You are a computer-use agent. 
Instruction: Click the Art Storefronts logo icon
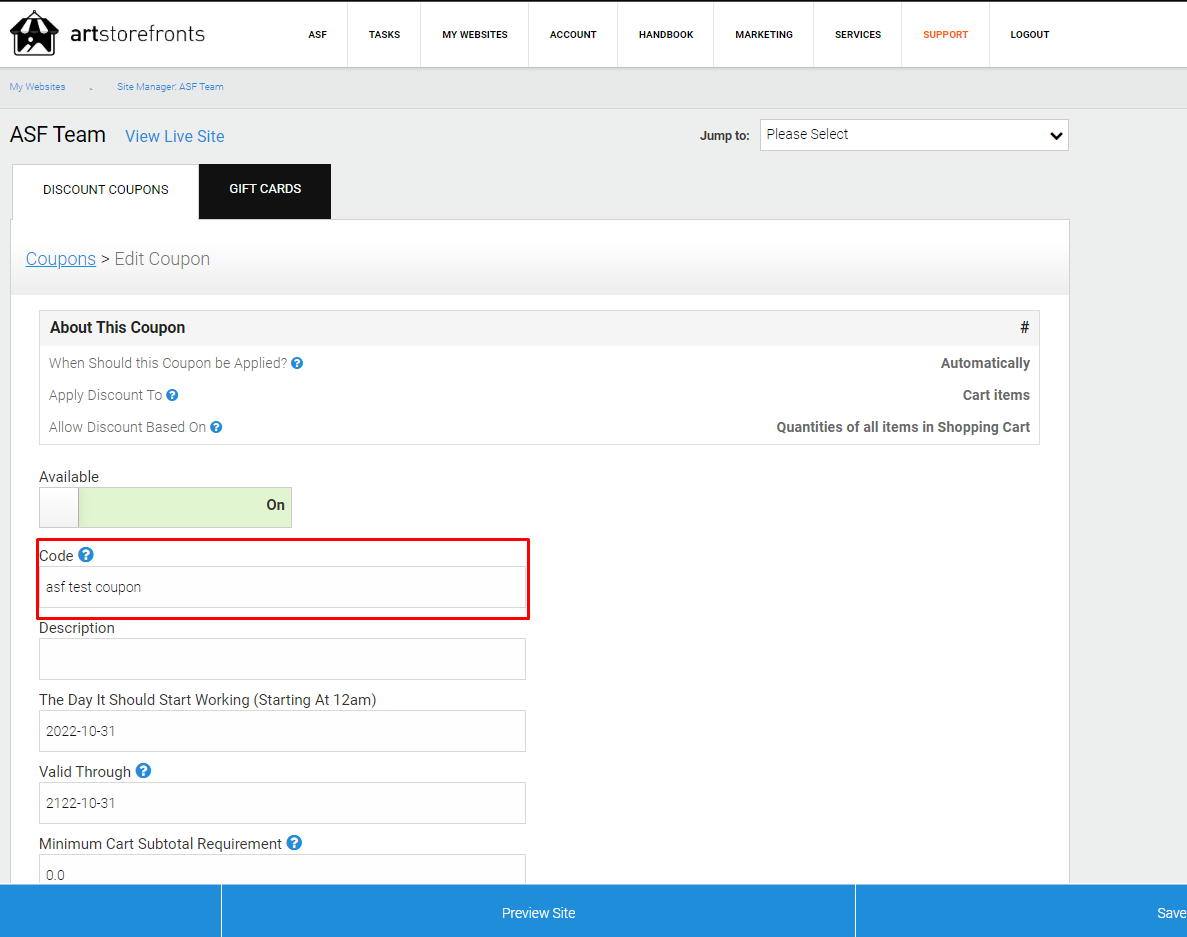click(x=34, y=33)
